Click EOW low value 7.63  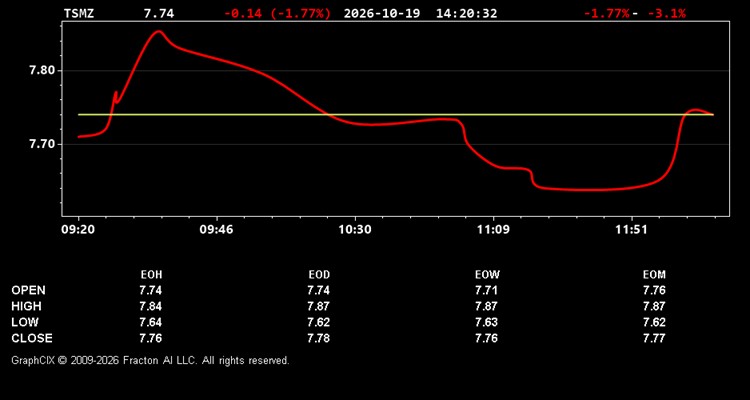pos(486,322)
